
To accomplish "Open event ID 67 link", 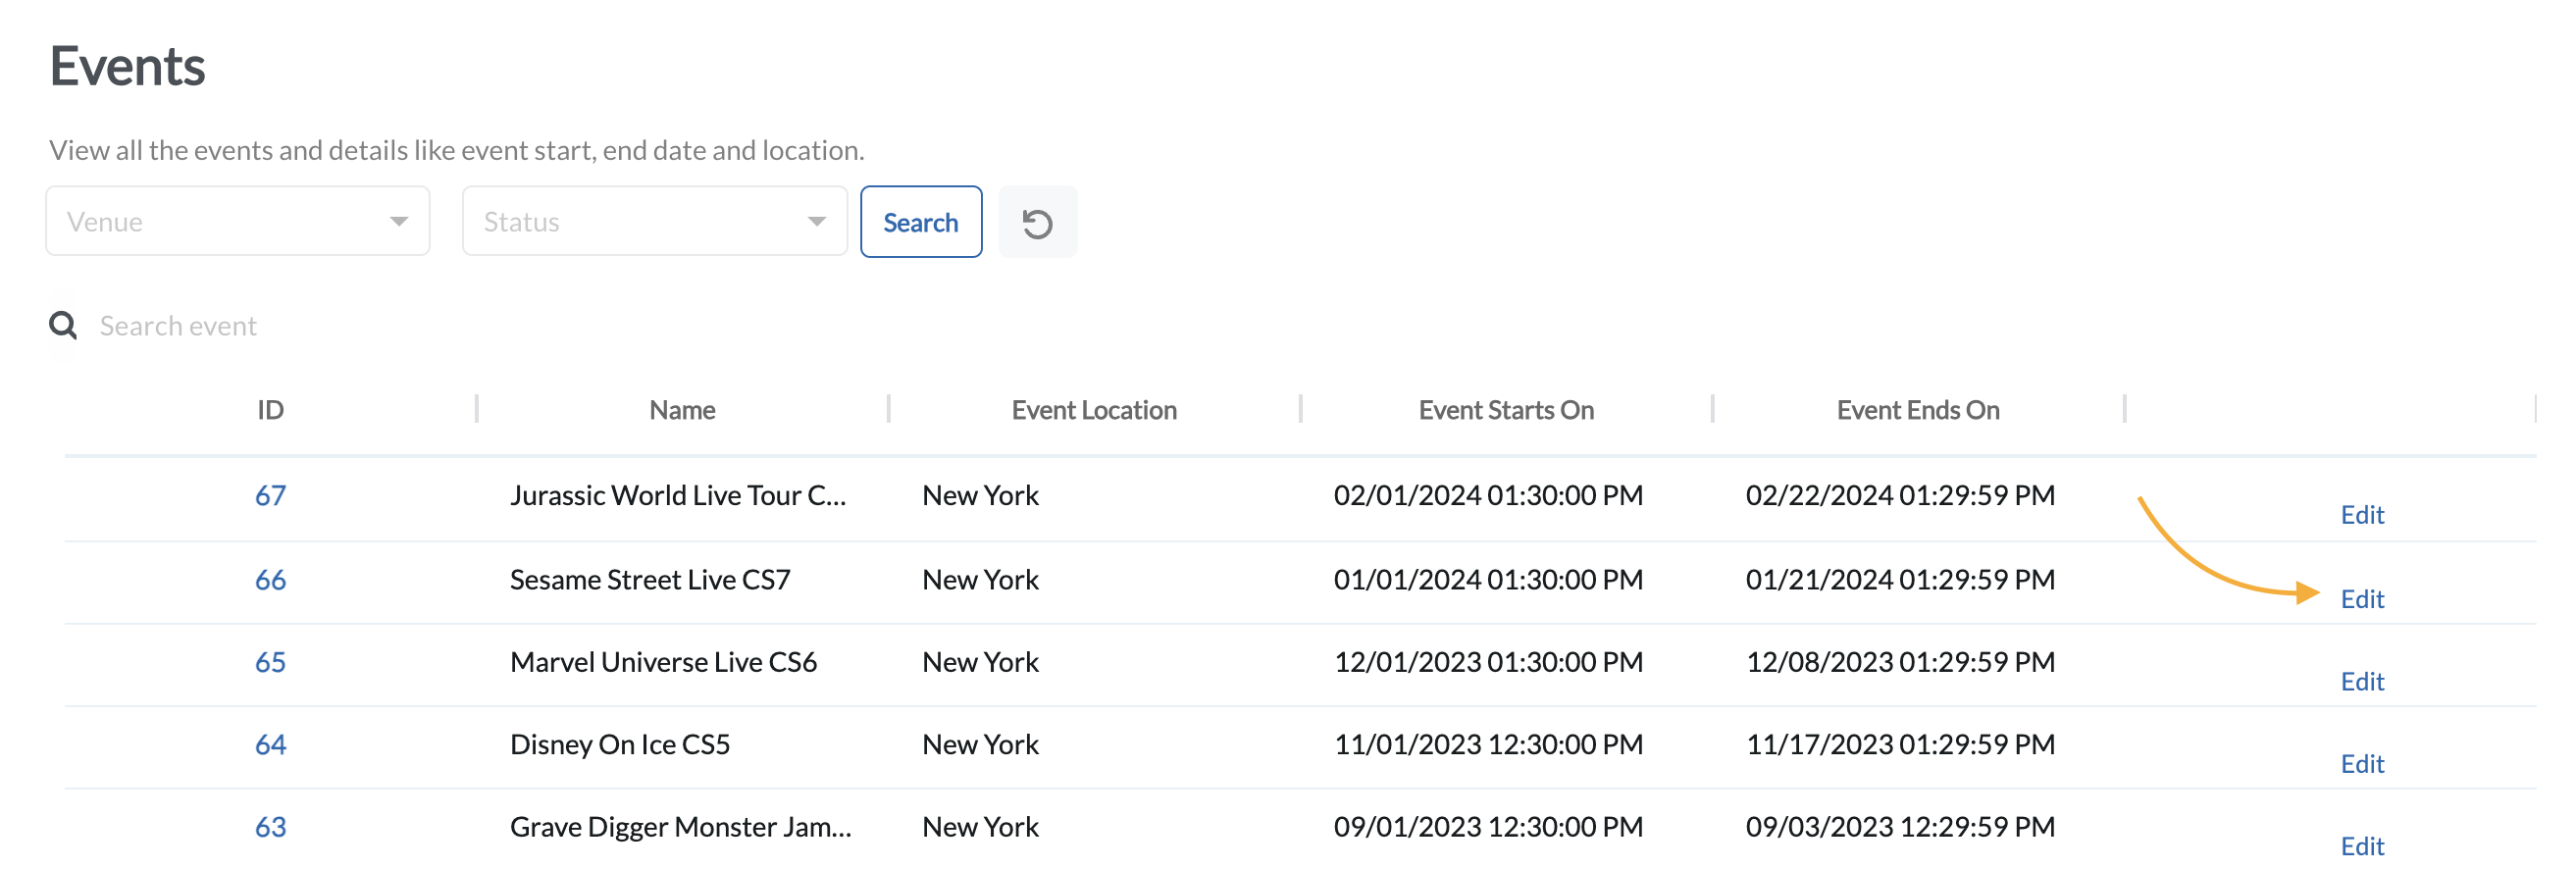I will (x=270, y=495).
